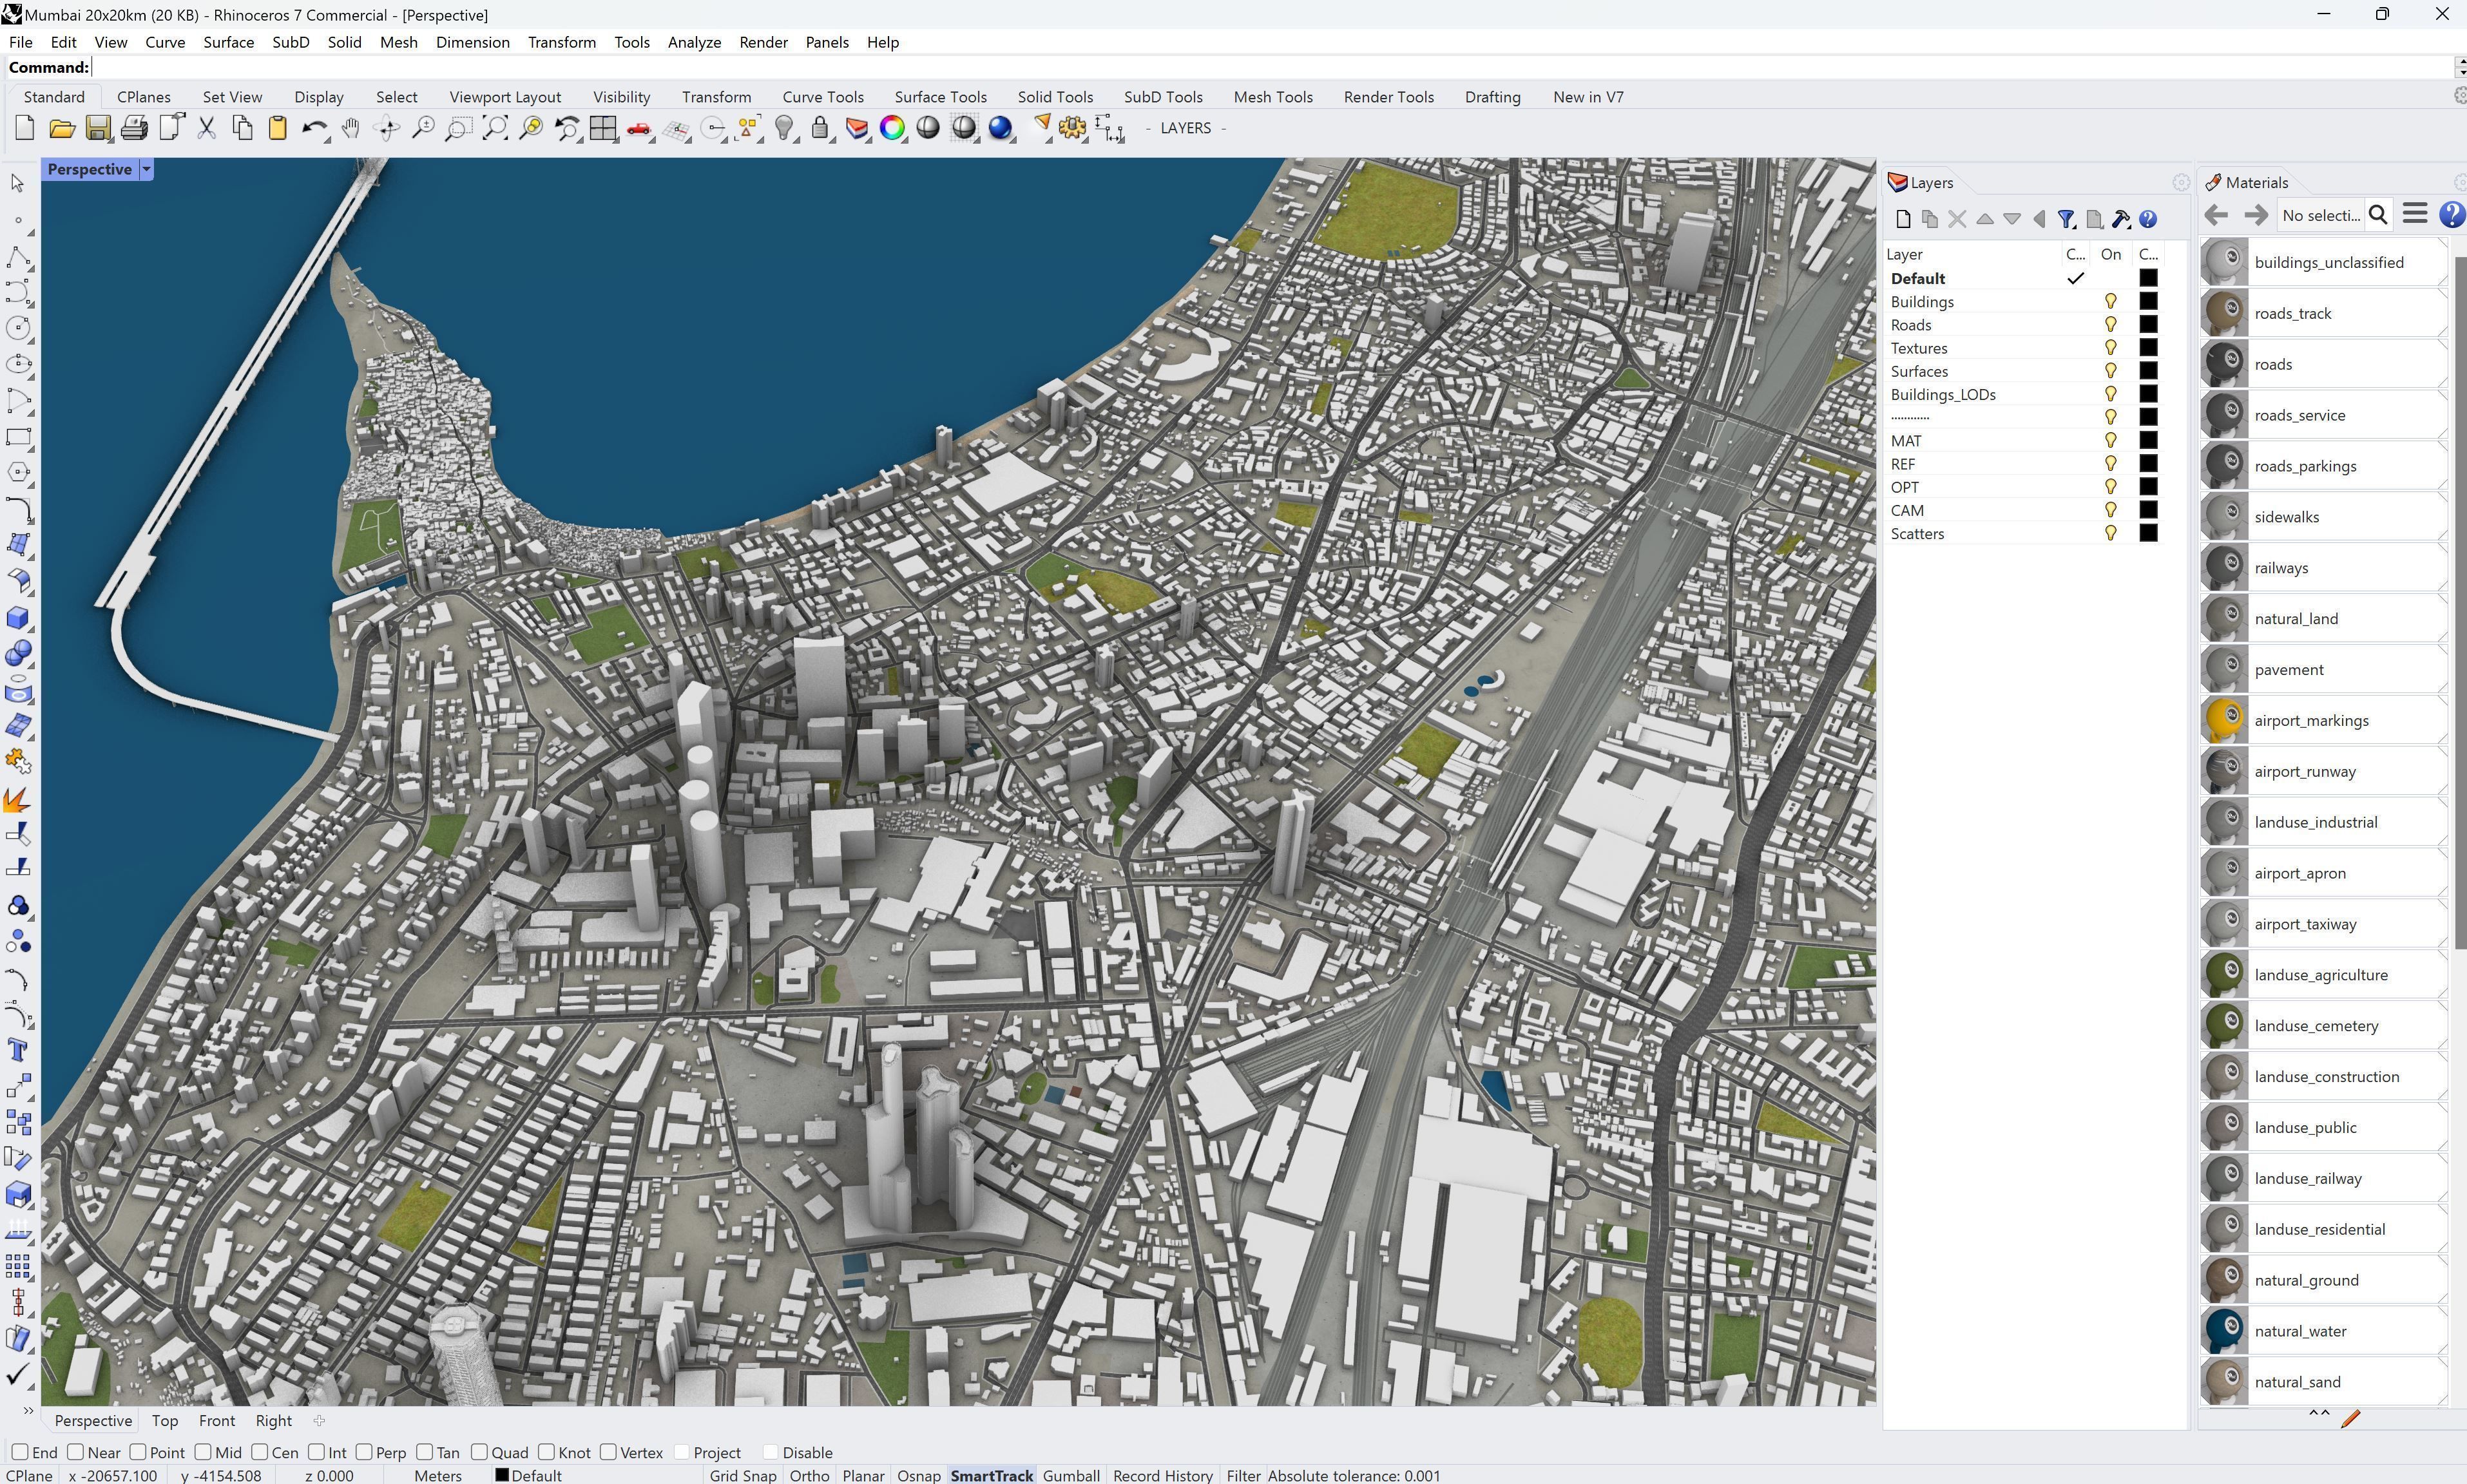Select the Text tool in left sidebar
This screenshot has width=2467, height=1484.
[x=18, y=1050]
